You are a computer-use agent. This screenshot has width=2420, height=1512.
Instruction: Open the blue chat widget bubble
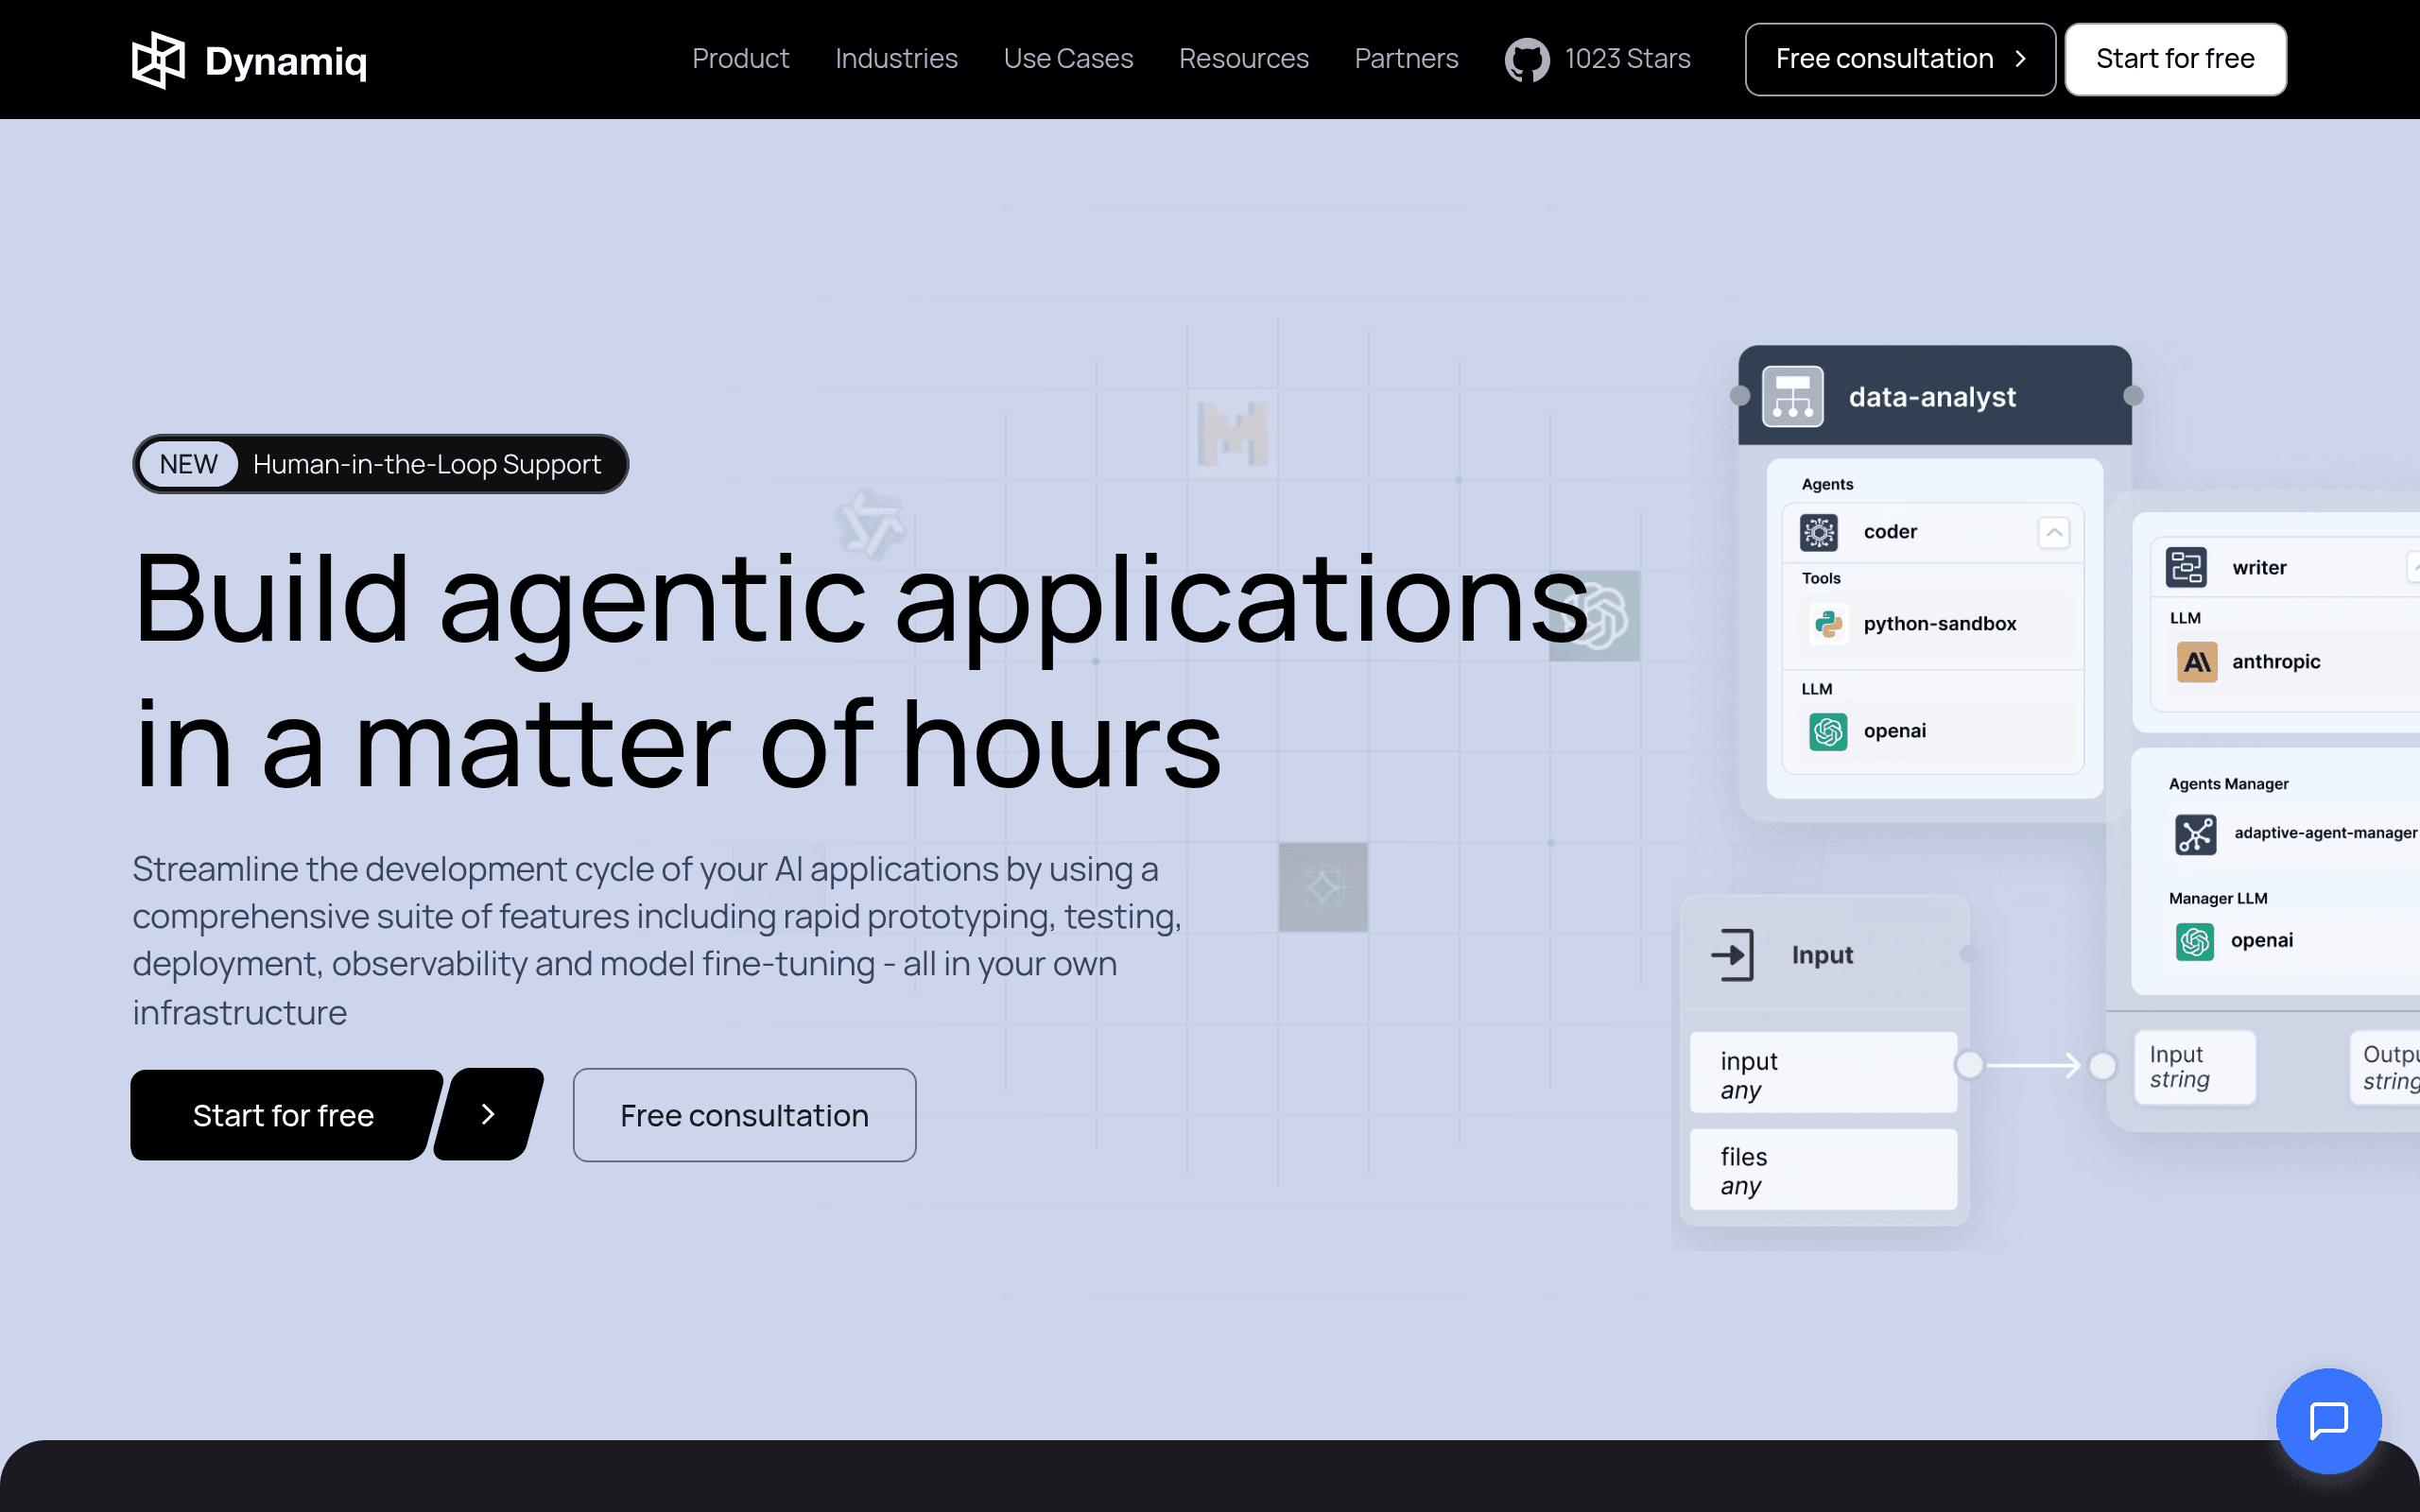(x=2328, y=1421)
